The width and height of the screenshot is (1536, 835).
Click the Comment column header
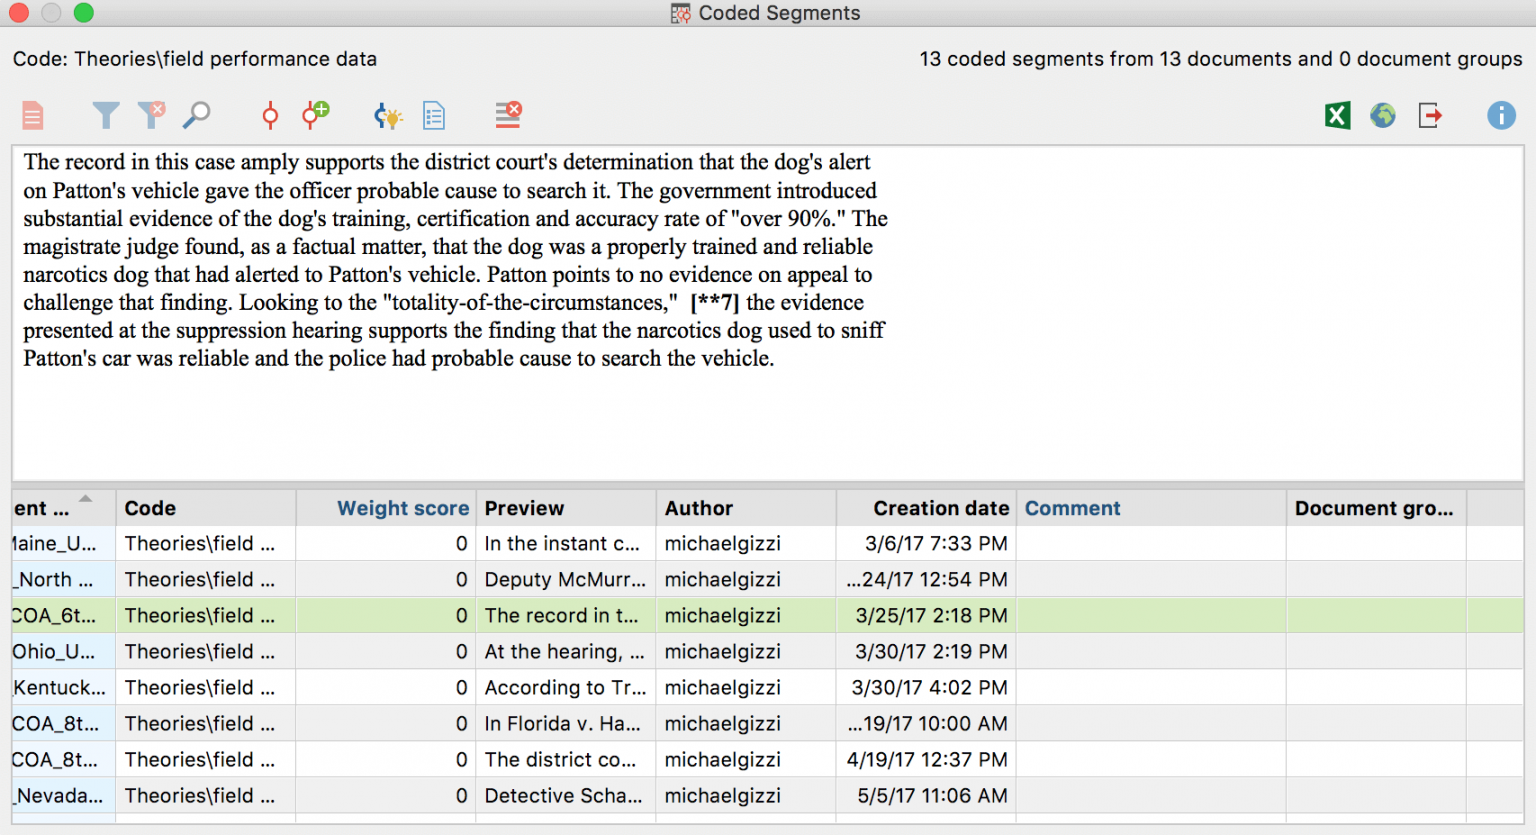1072,507
